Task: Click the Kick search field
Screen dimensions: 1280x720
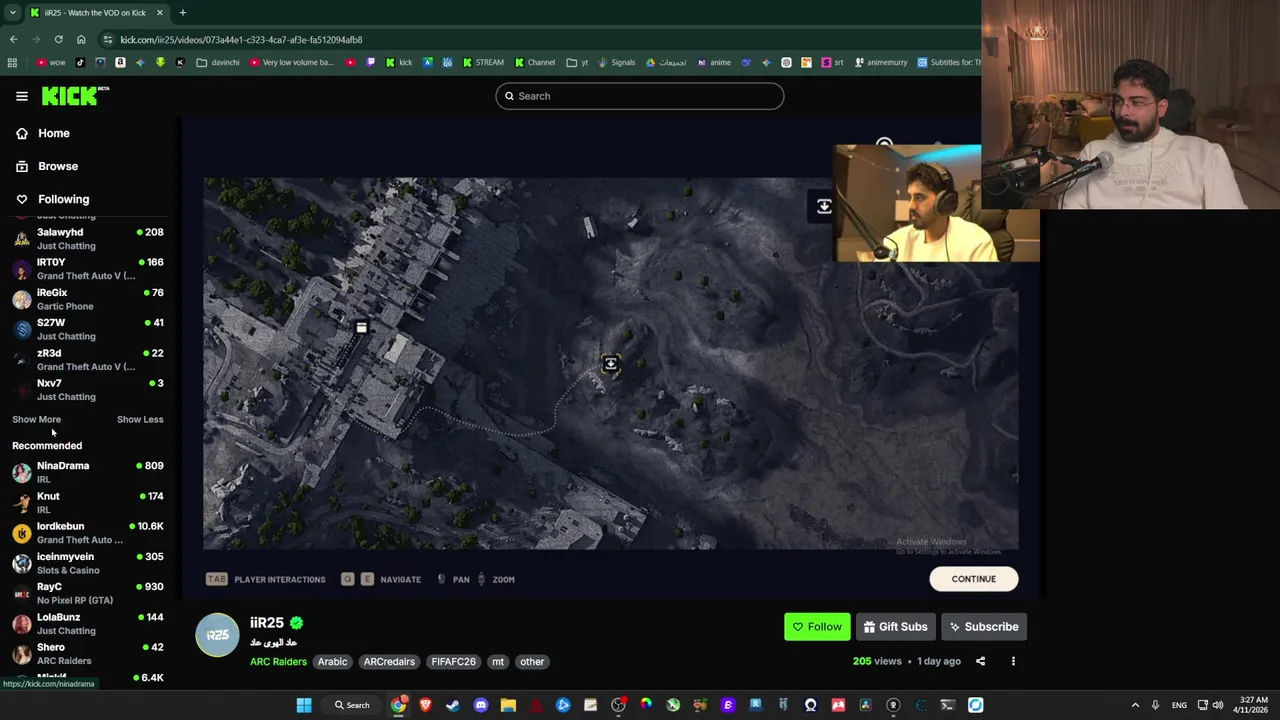Action: [x=639, y=96]
